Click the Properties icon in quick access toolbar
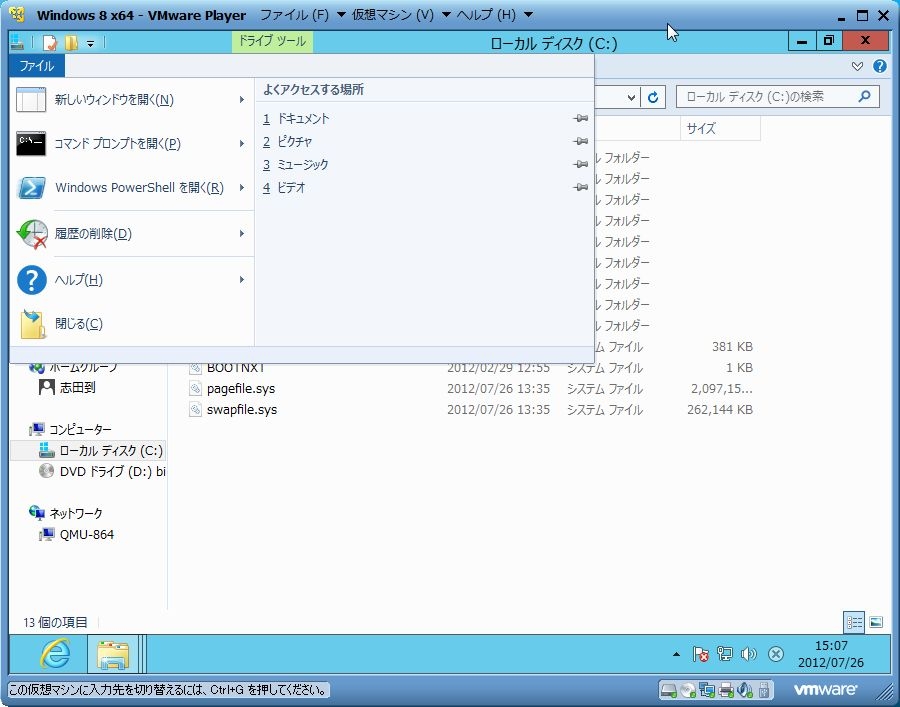Screen dimensions: 900x707 pyautogui.click(x=50, y=43)
